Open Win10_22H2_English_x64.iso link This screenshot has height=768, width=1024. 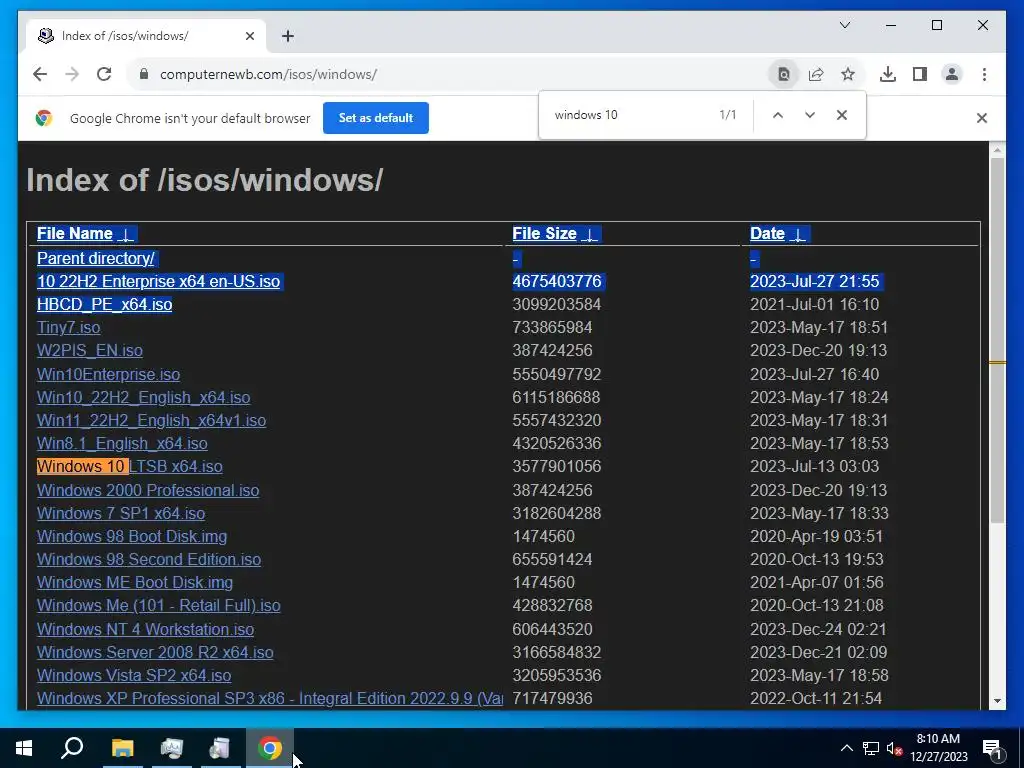144,398
